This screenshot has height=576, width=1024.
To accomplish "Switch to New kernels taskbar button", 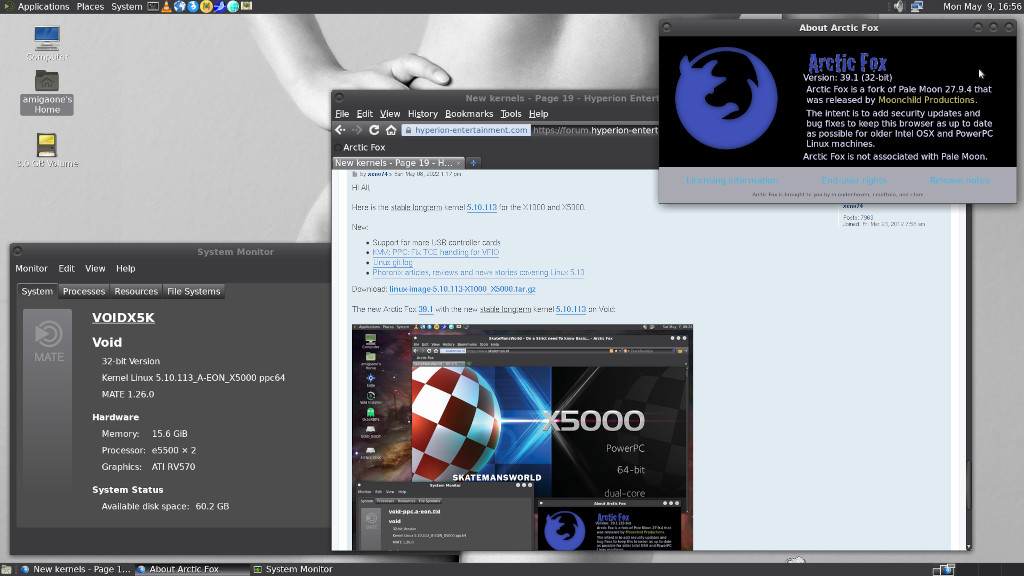I will 75,569.
